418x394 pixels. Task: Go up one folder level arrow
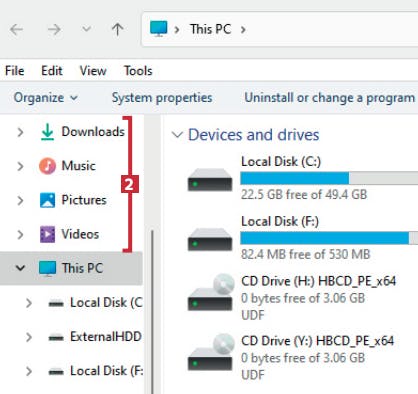tap(117, 30)
